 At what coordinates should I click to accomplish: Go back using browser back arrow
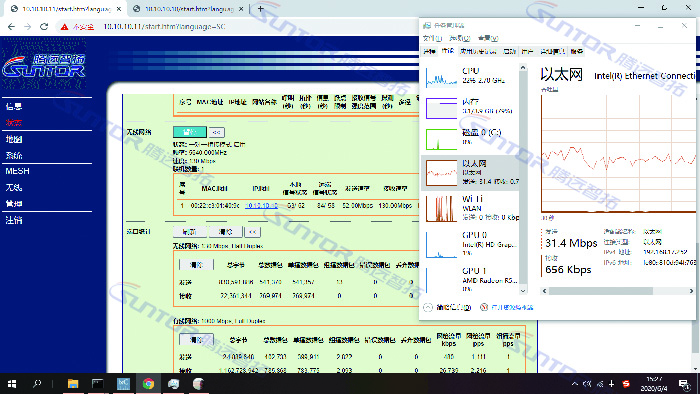tap(11, 27)
